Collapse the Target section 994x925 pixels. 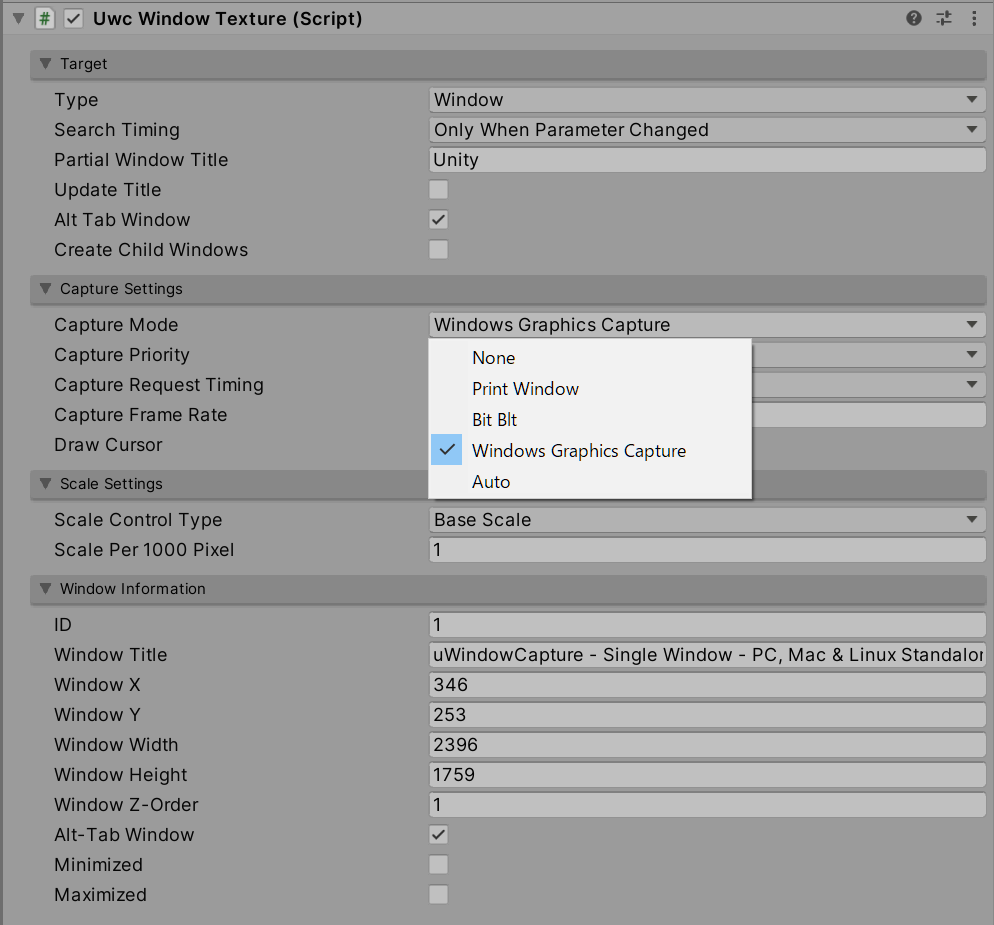[44, 64]
